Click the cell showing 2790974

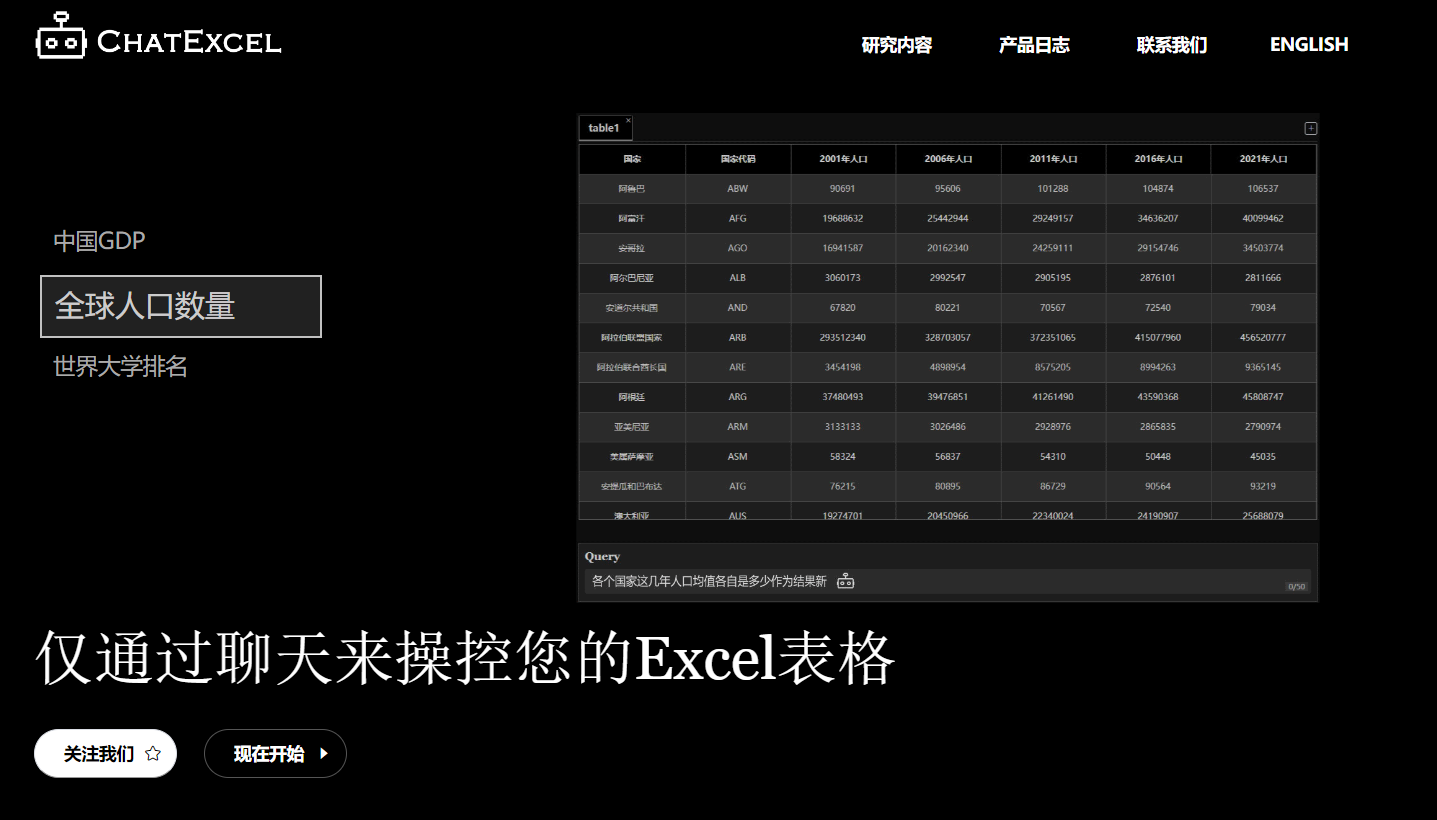1264,427
